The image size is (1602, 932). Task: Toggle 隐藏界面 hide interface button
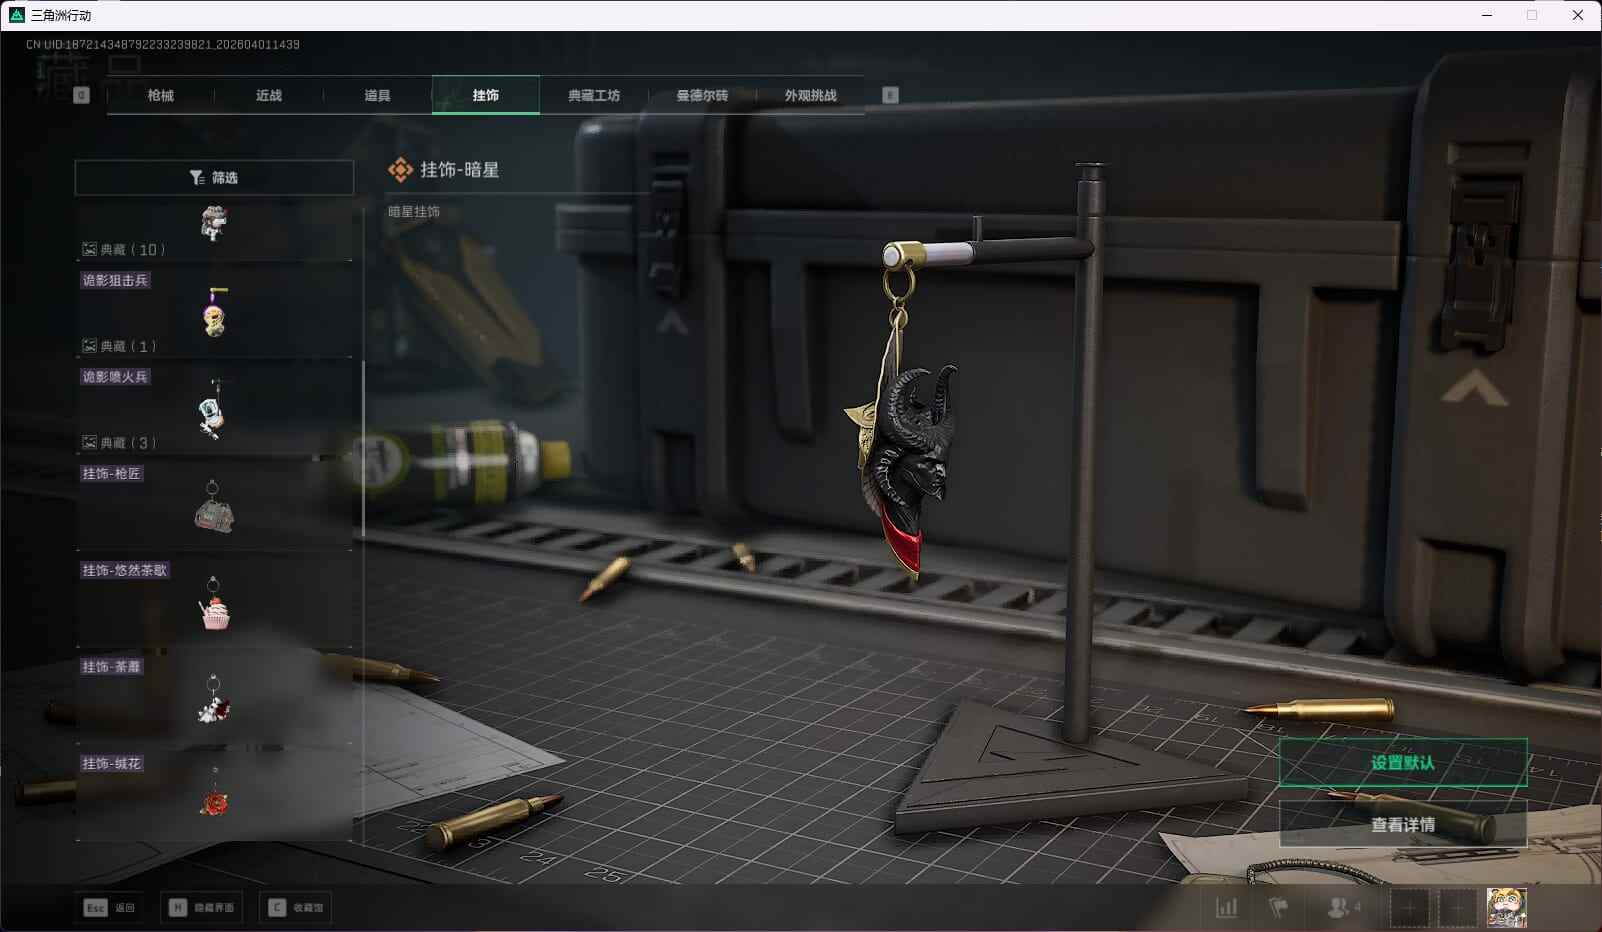coord(203,907)
